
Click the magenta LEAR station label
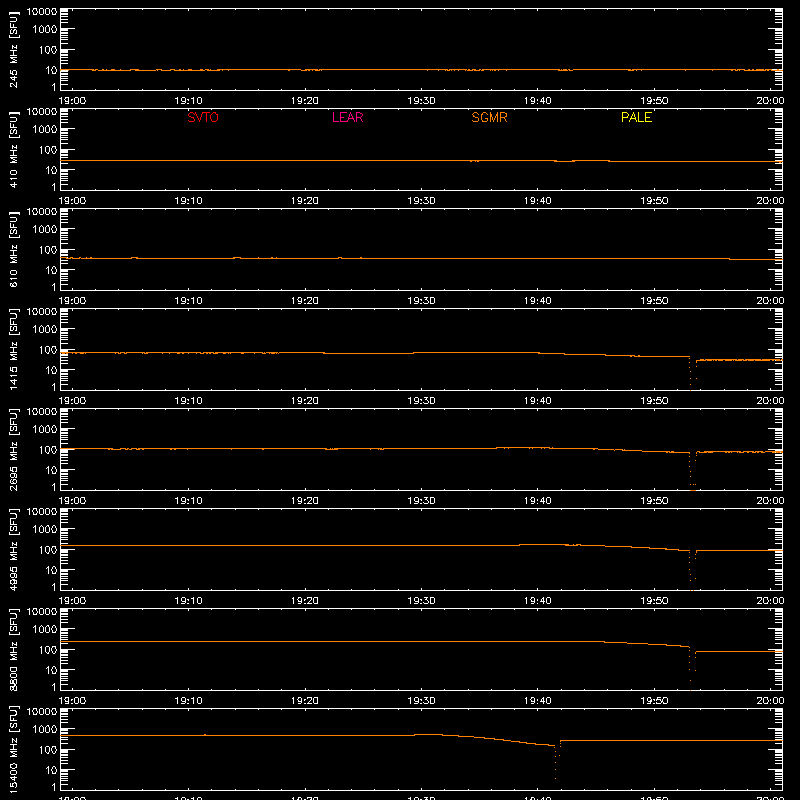coord(347,117)
